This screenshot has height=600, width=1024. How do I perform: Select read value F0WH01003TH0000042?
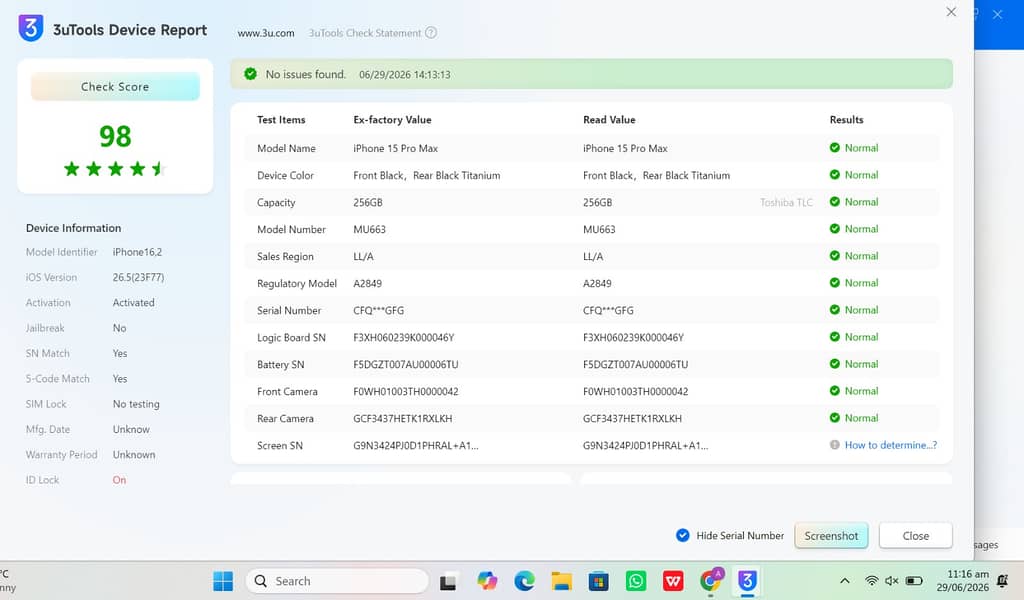tap(635, 392)
